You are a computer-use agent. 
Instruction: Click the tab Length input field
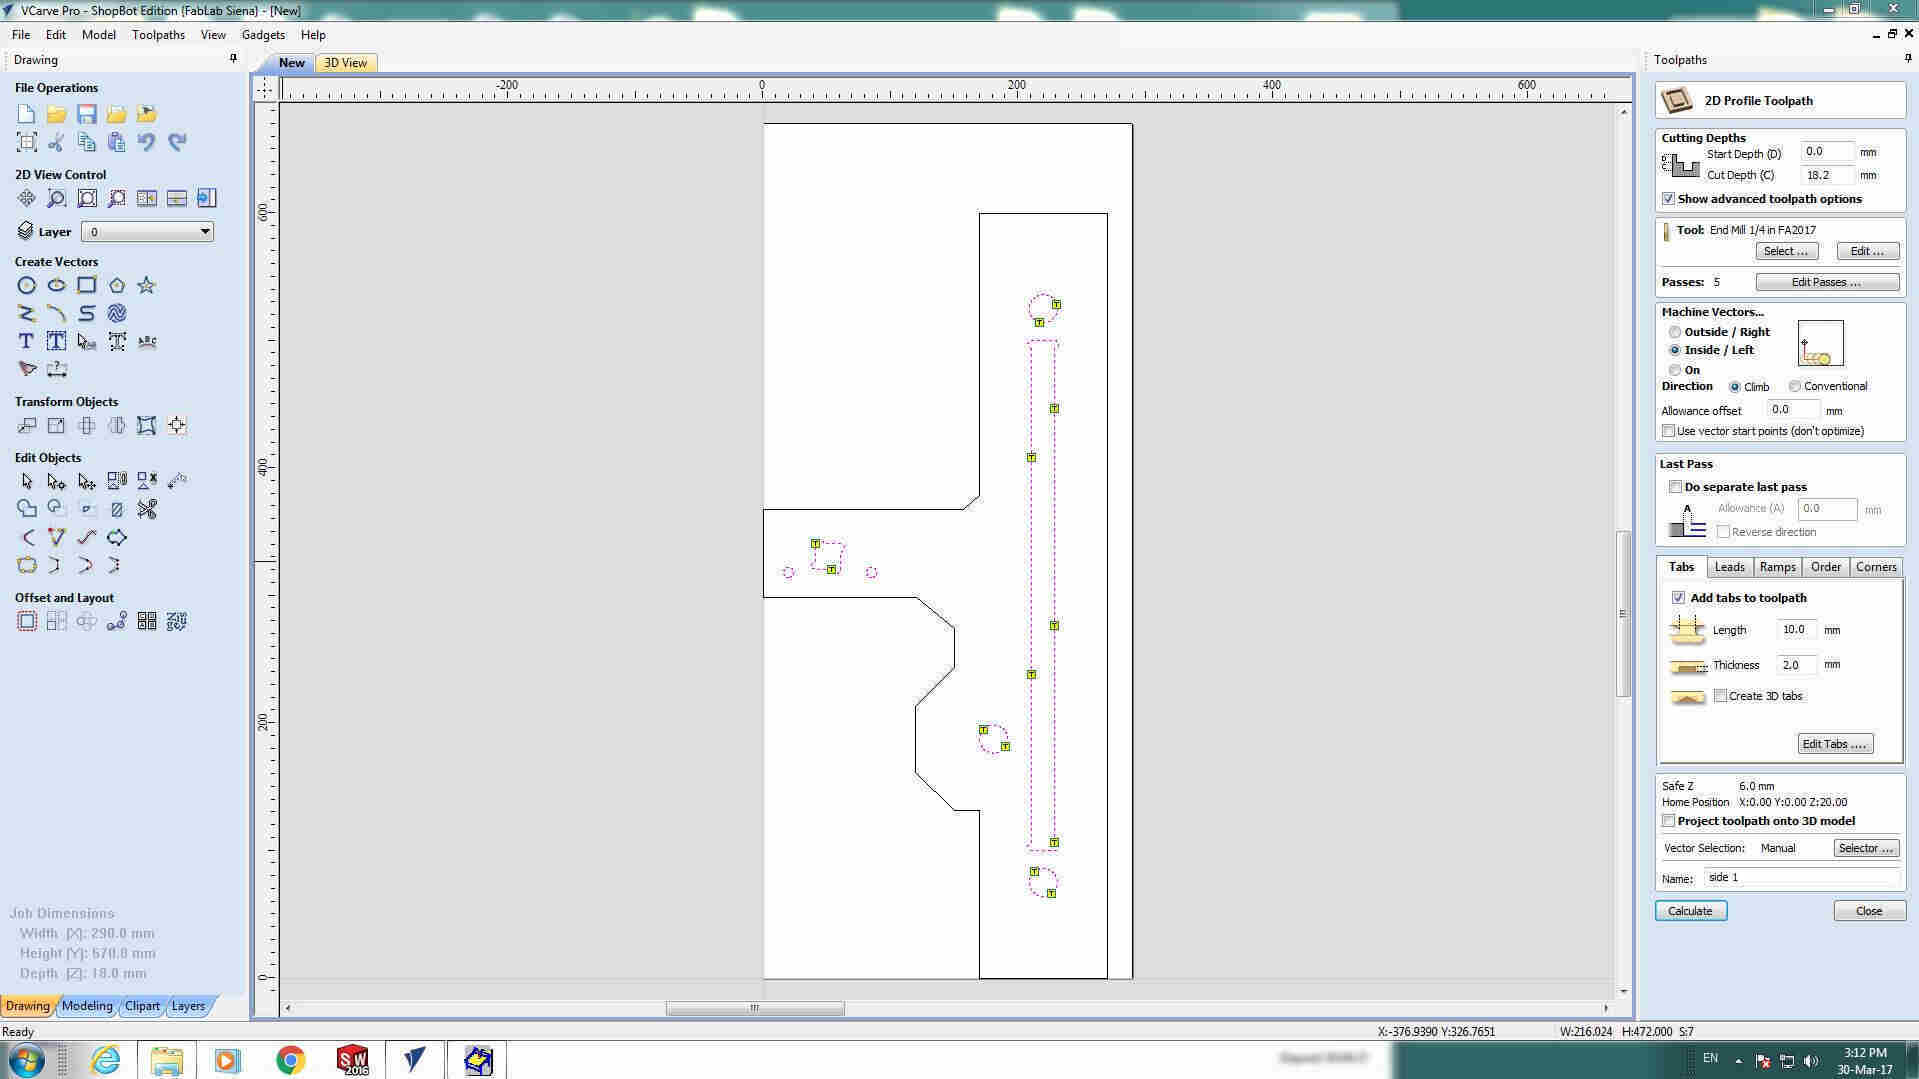[1797, 630]
